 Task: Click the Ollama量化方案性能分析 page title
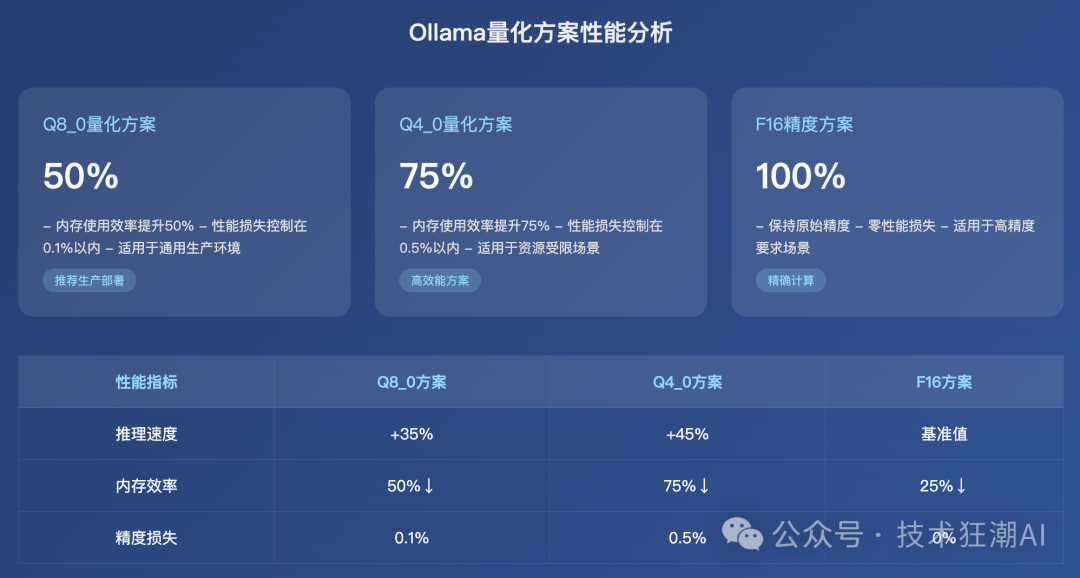click(x=540, y=33)
